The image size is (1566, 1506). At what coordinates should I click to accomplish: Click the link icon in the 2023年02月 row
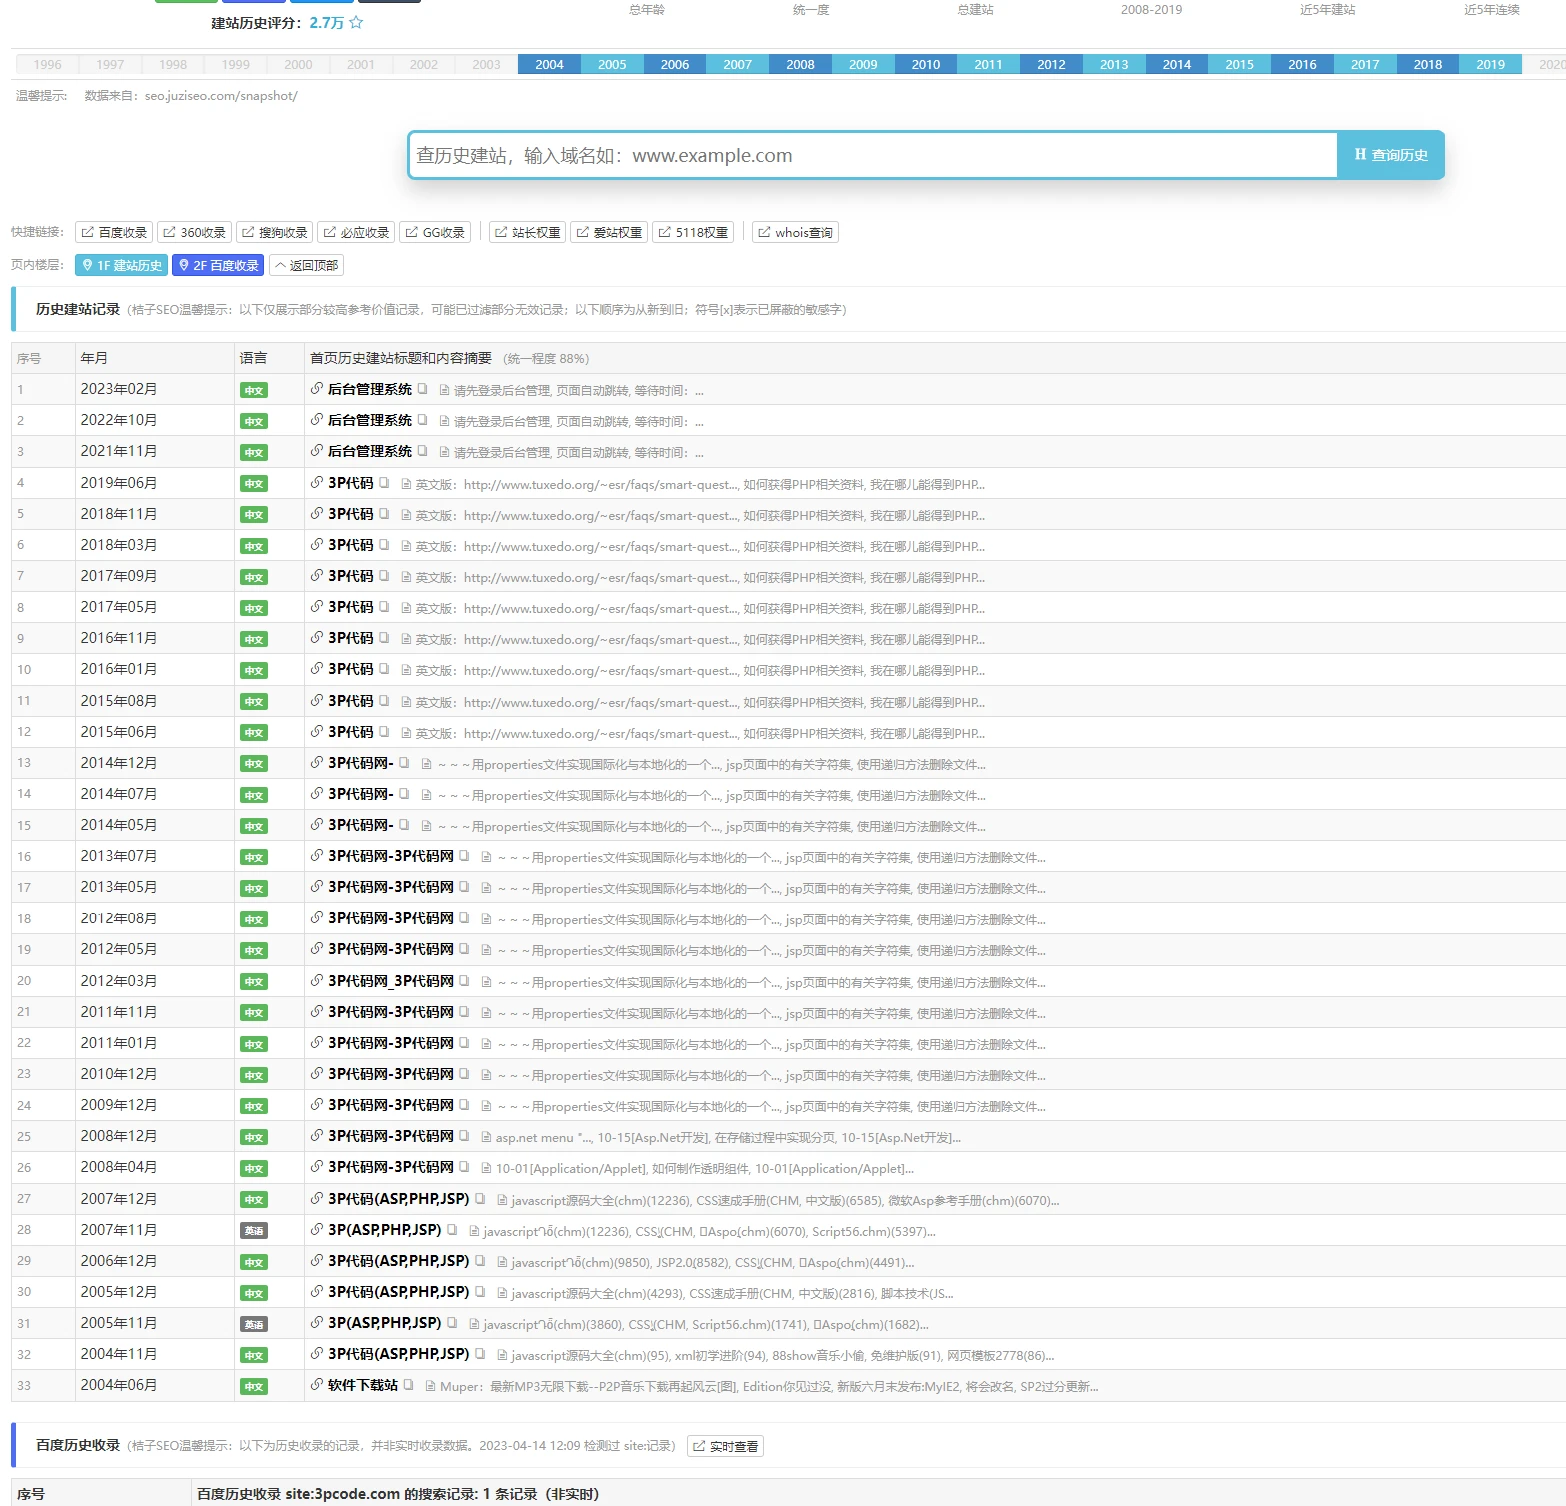(316, 389)
